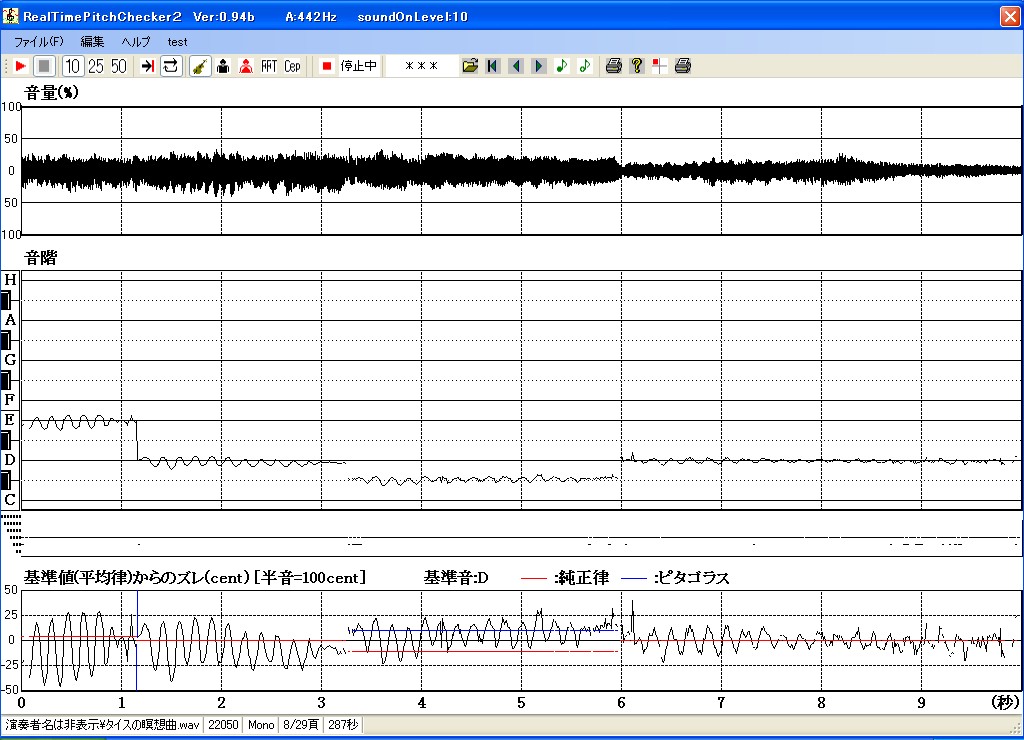
Task: Click the file name ending in .wav in status bar
Action: pyautogui.click(x=103, y=725)
